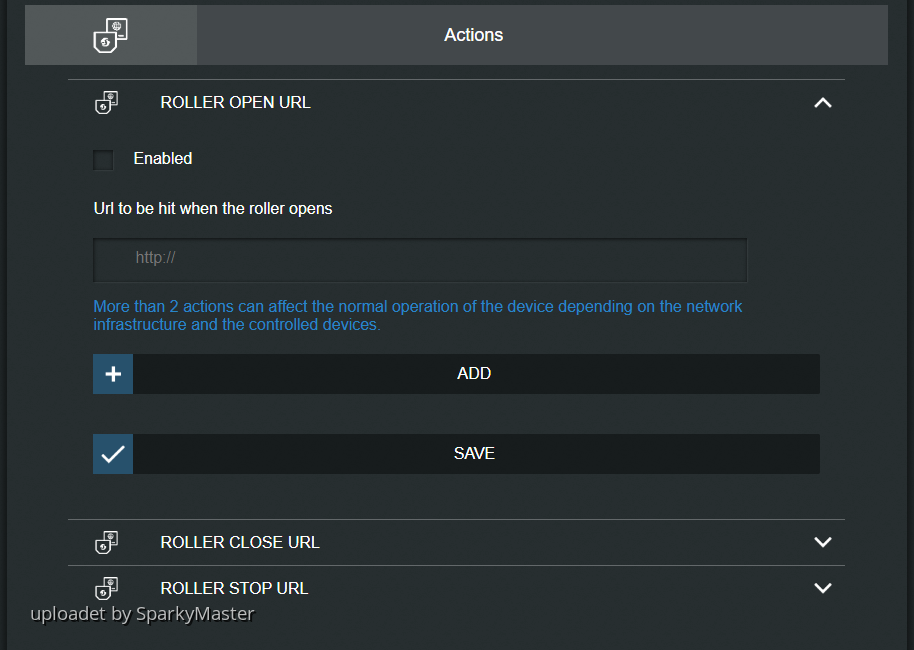The image size is (914, 650).
Task: Click the Actions header device icon
Action: (x=110, y=35)
